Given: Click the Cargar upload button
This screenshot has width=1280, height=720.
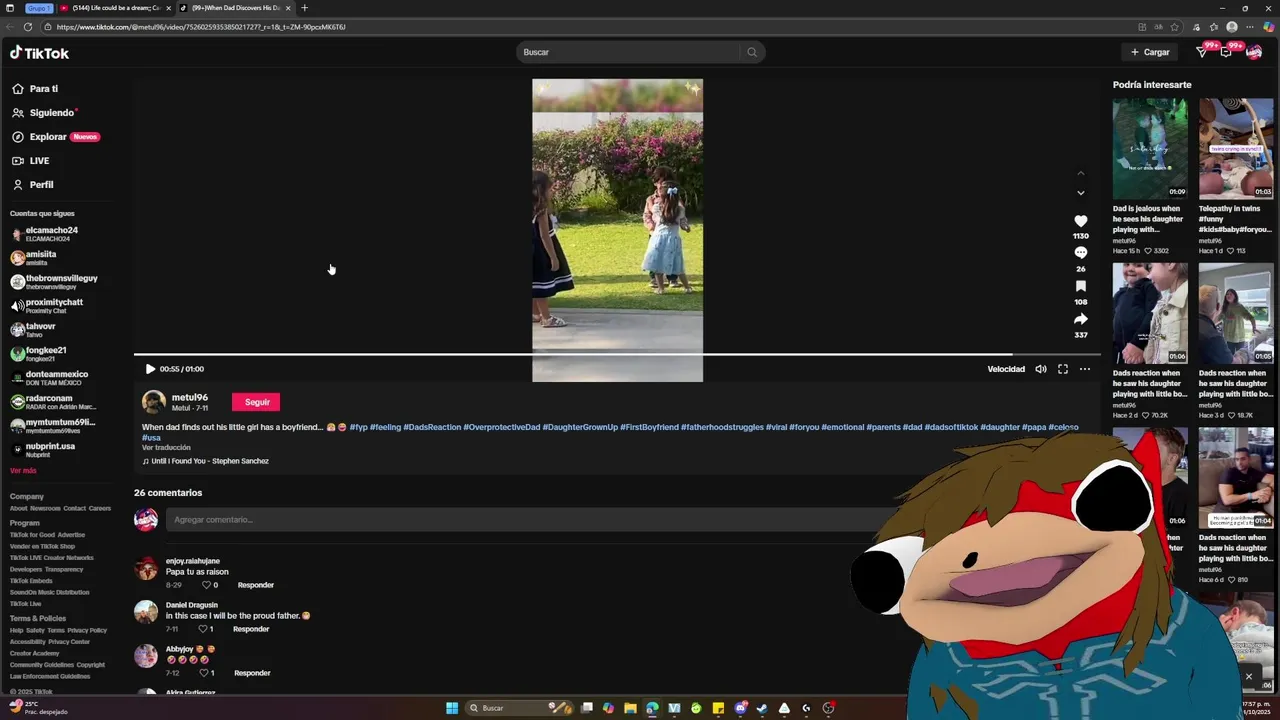Looking at the screenshot, I should [1150, 52].
